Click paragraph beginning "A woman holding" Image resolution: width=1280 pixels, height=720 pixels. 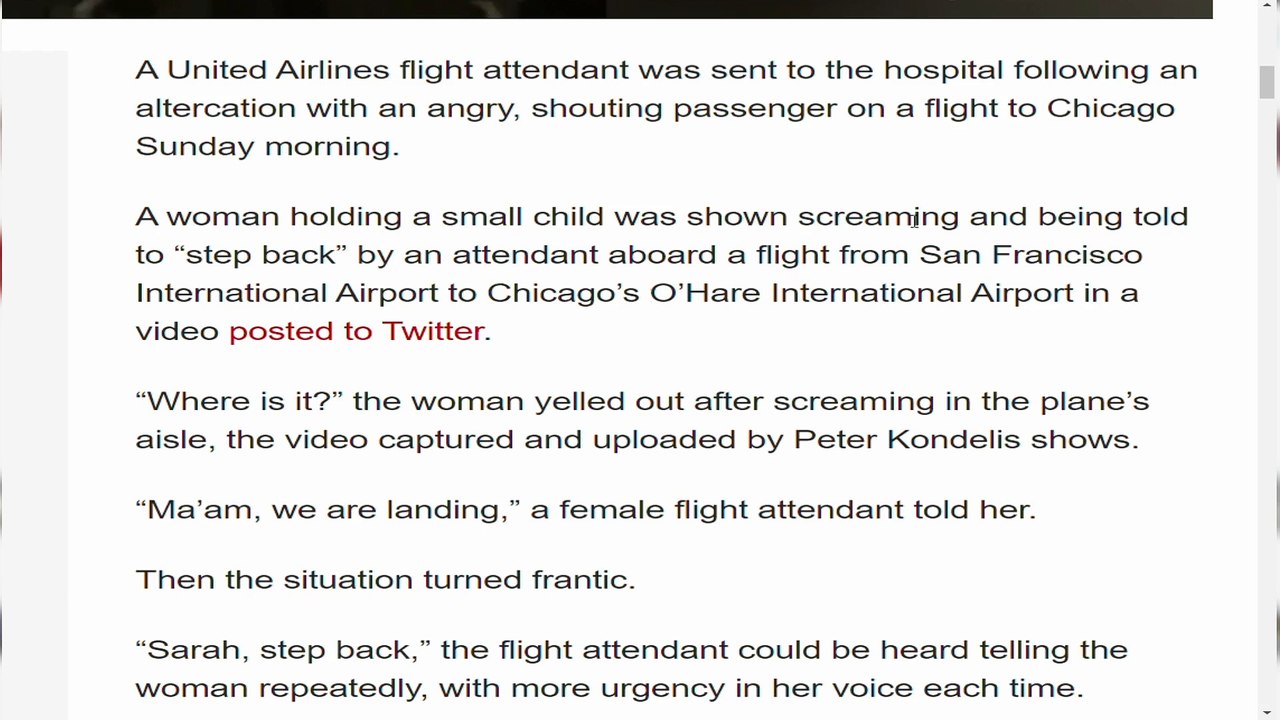coord(662,273)
